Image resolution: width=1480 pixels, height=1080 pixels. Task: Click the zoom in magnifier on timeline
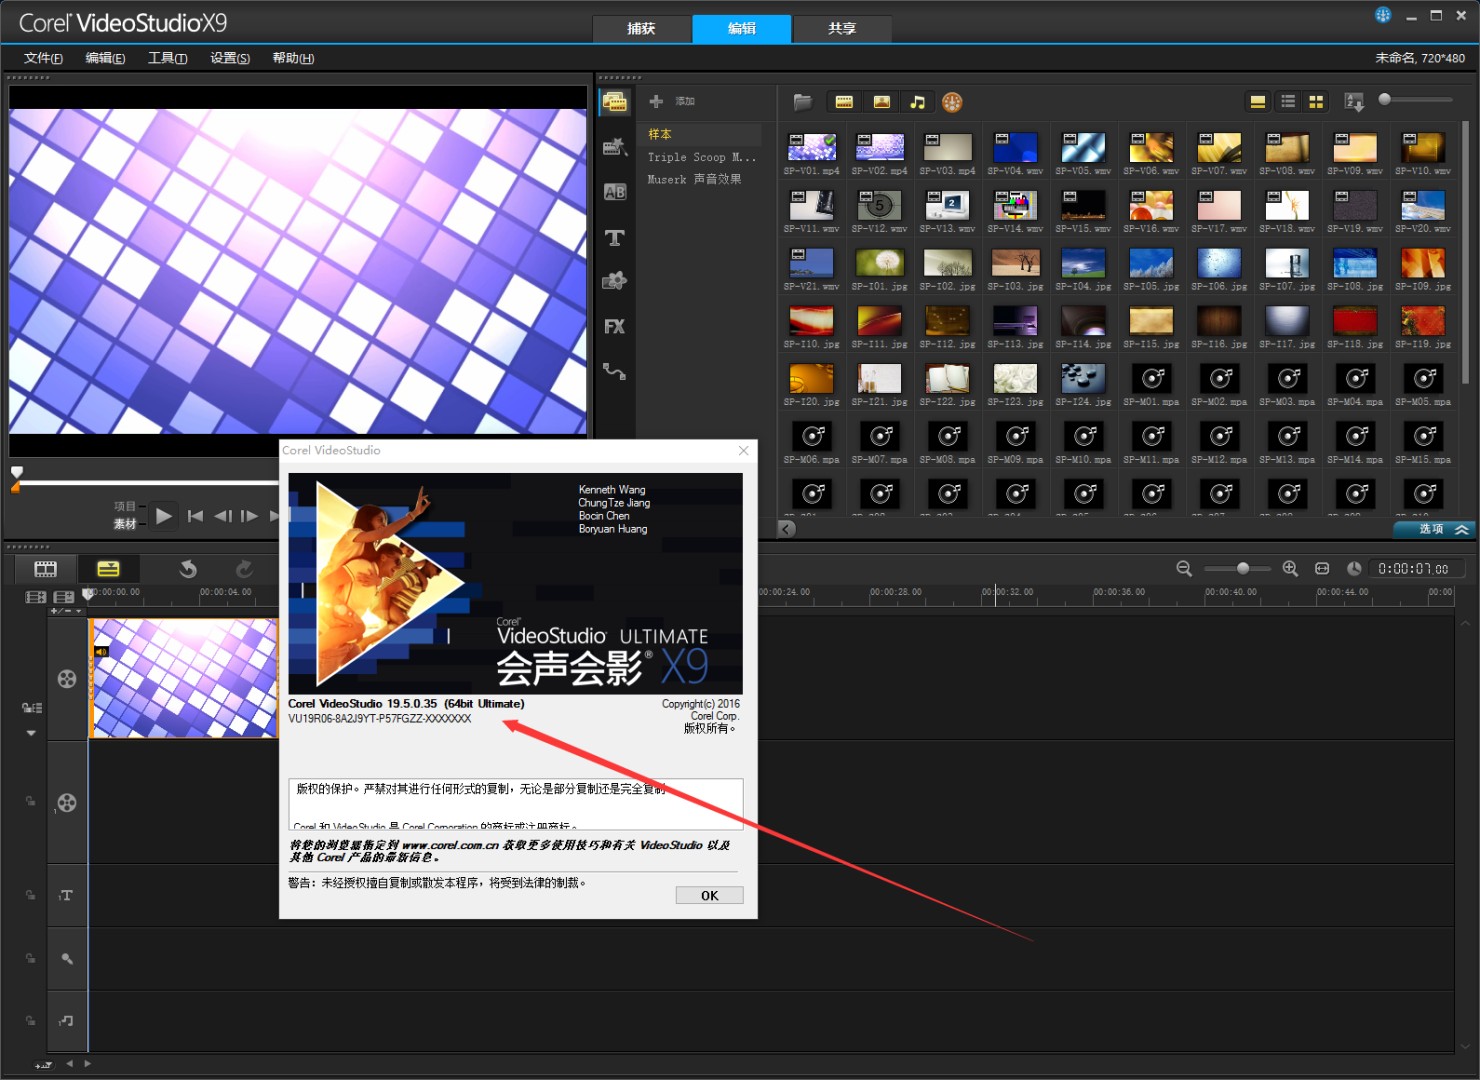[x=1290, y=568]
